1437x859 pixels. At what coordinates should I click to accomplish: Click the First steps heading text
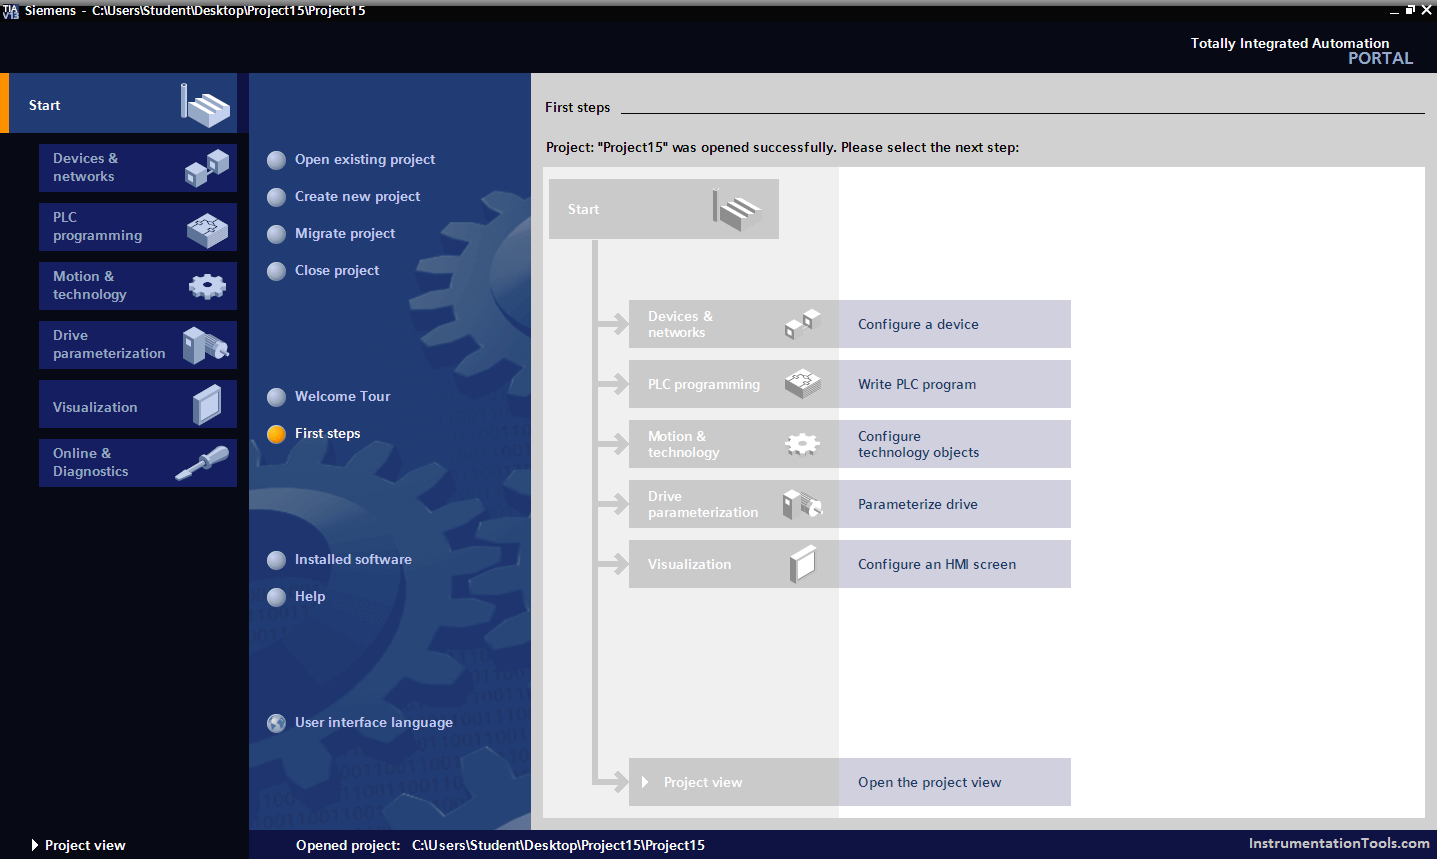point(577,107)
